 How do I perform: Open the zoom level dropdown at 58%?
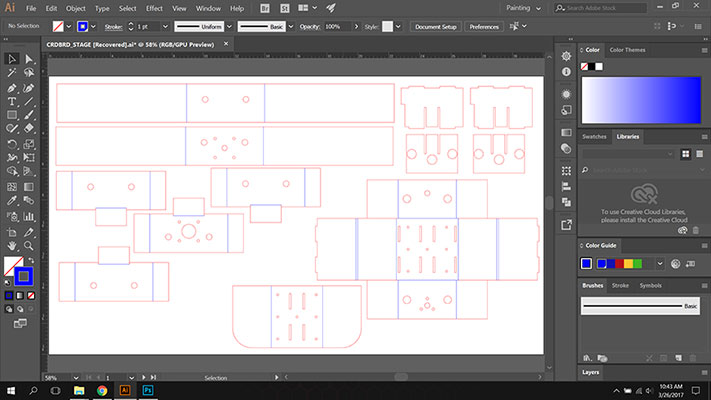pos(76,377)
